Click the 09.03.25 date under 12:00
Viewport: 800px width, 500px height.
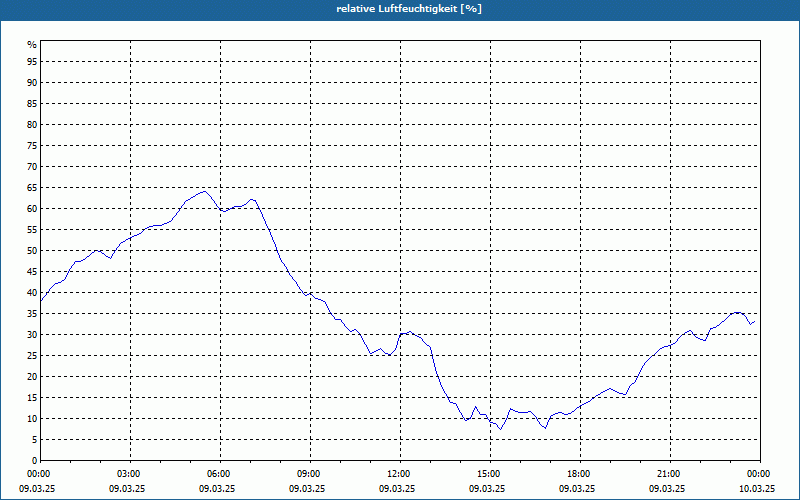click(396, 489)
